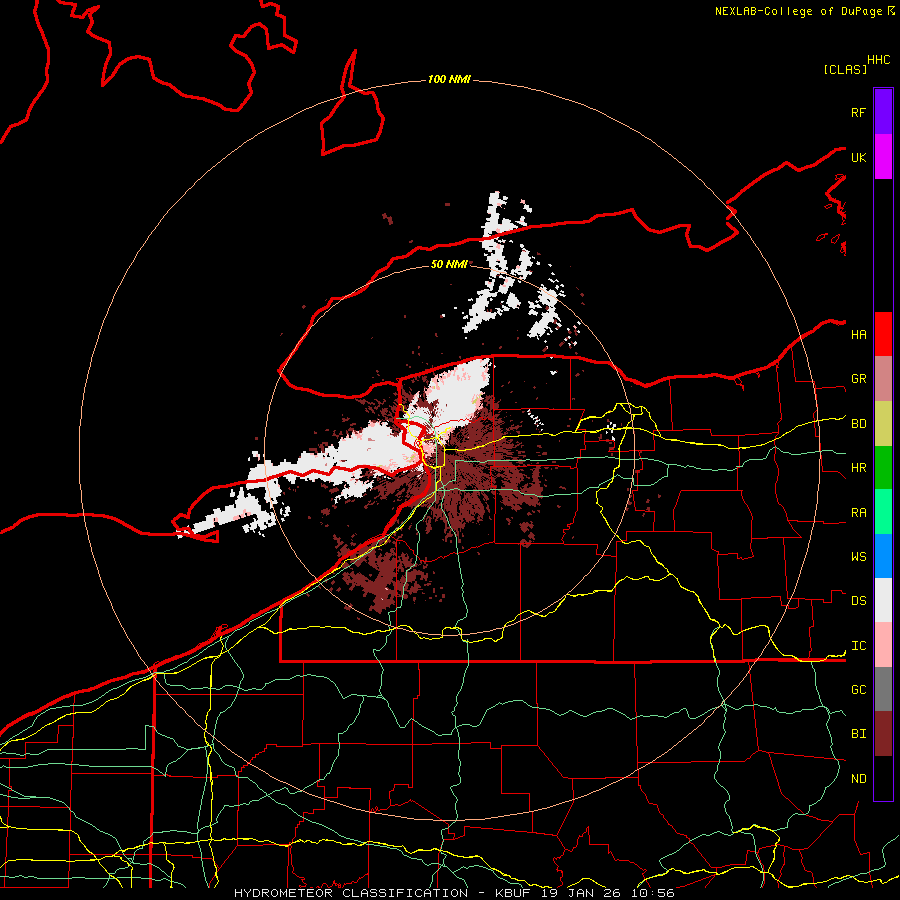Click the ND black legend swatch
Screen dimensions: 900x900
(x=883, y=778)
